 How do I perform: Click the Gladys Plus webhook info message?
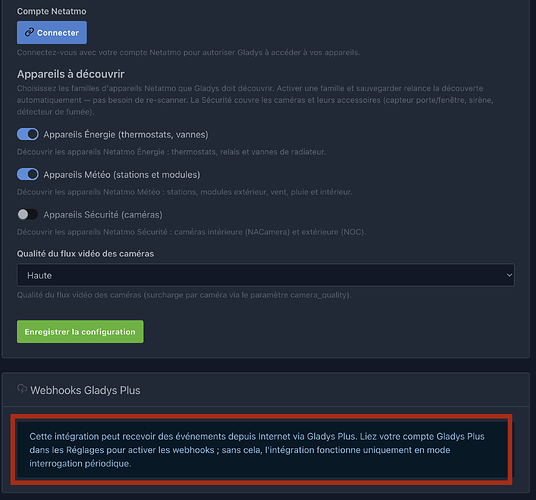point(262,449)
